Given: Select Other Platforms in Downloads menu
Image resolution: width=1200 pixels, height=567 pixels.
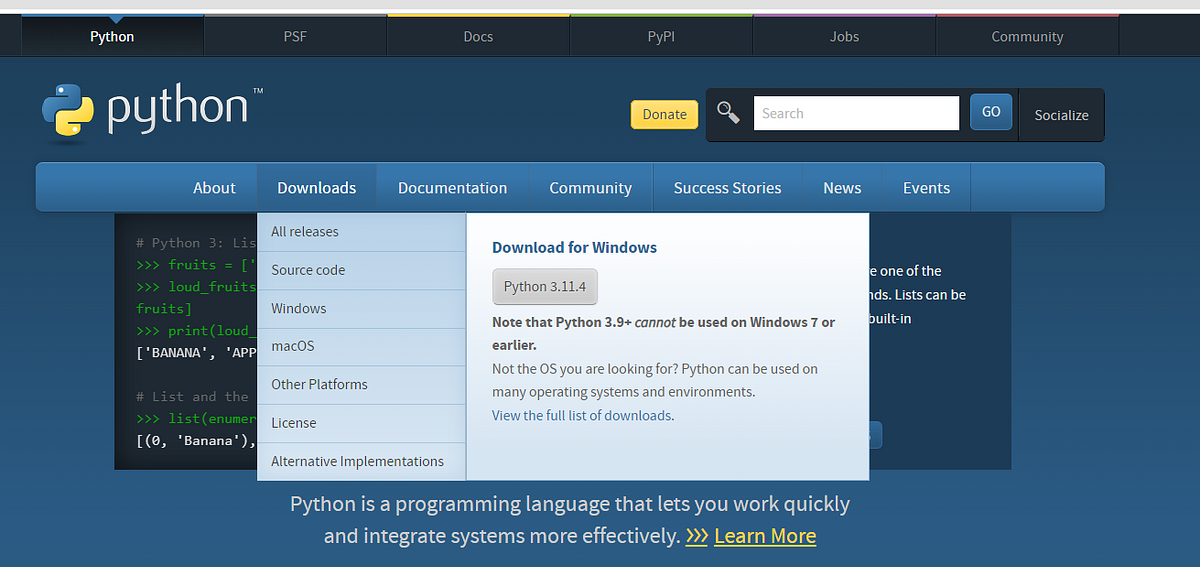Looking at the screenshot, I should coord(361,385).
